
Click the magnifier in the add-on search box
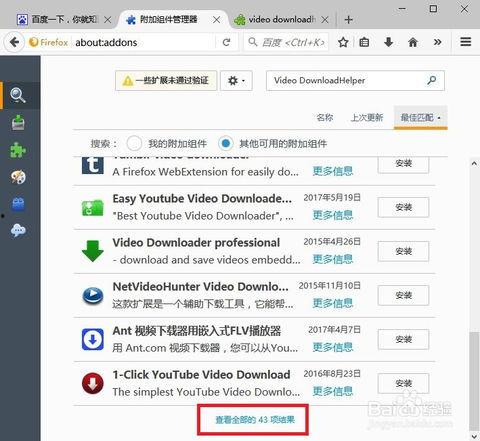point(432,80)
